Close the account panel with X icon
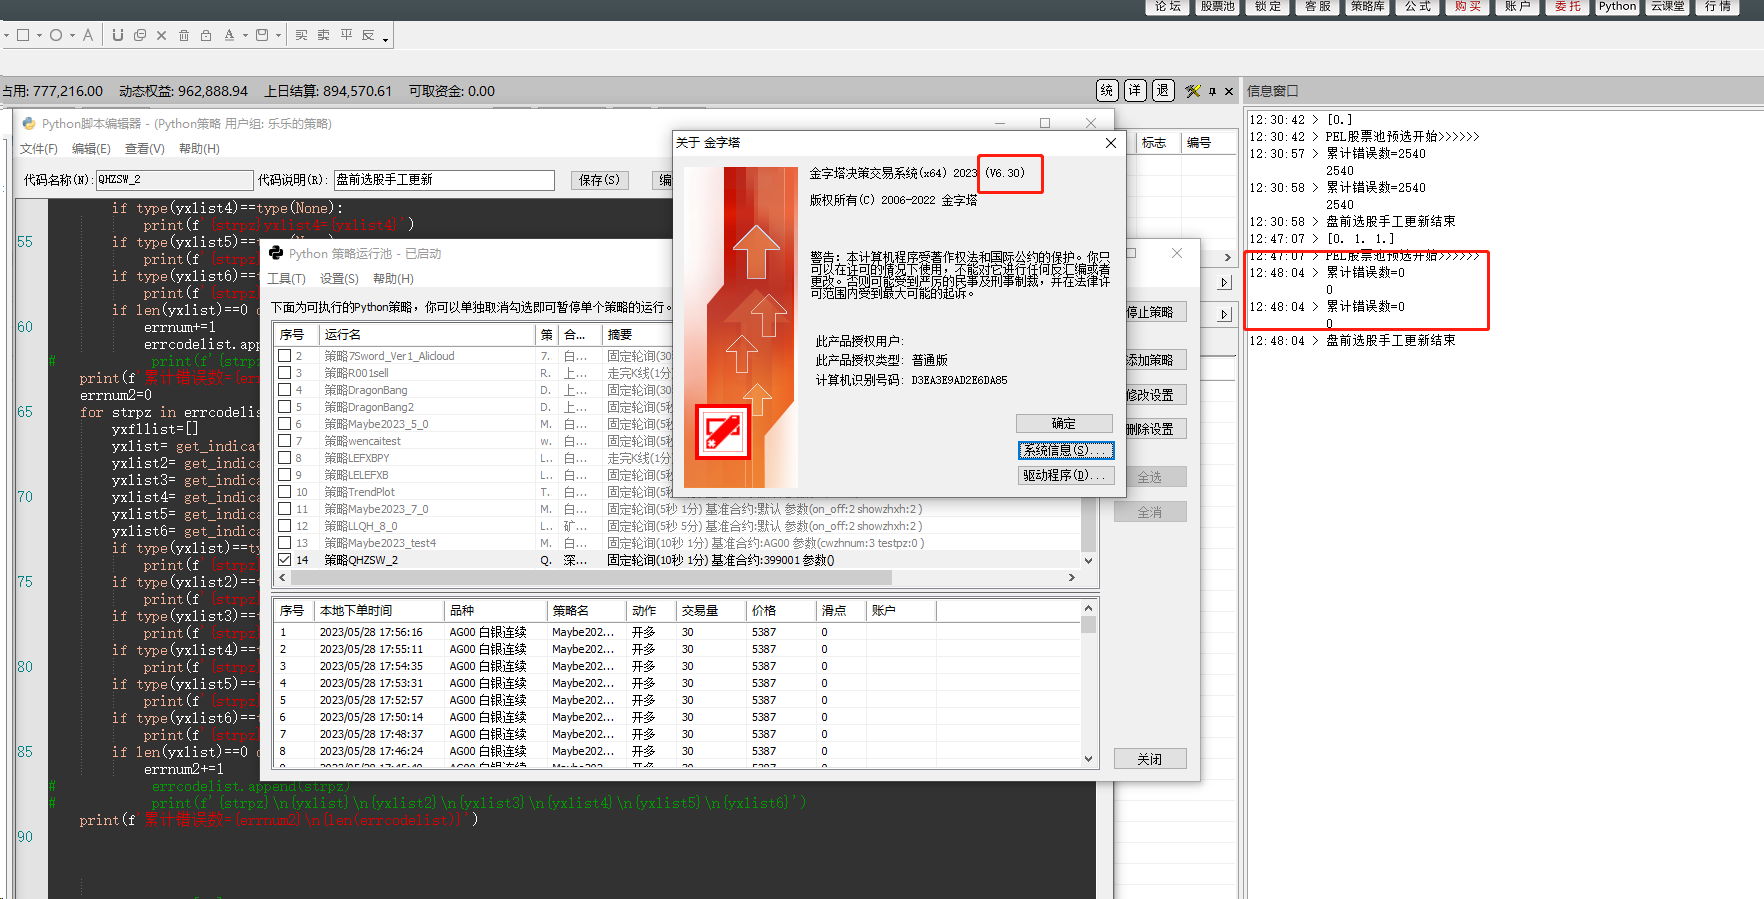The width and height of the screenshot is (1764, 899). tap(1229, 91)
